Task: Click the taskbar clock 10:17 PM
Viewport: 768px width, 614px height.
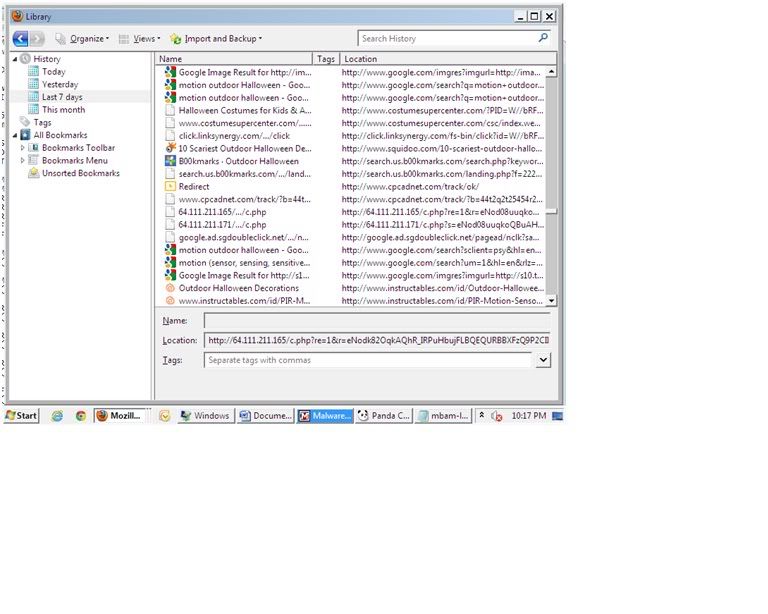Action: click(529, 416)
